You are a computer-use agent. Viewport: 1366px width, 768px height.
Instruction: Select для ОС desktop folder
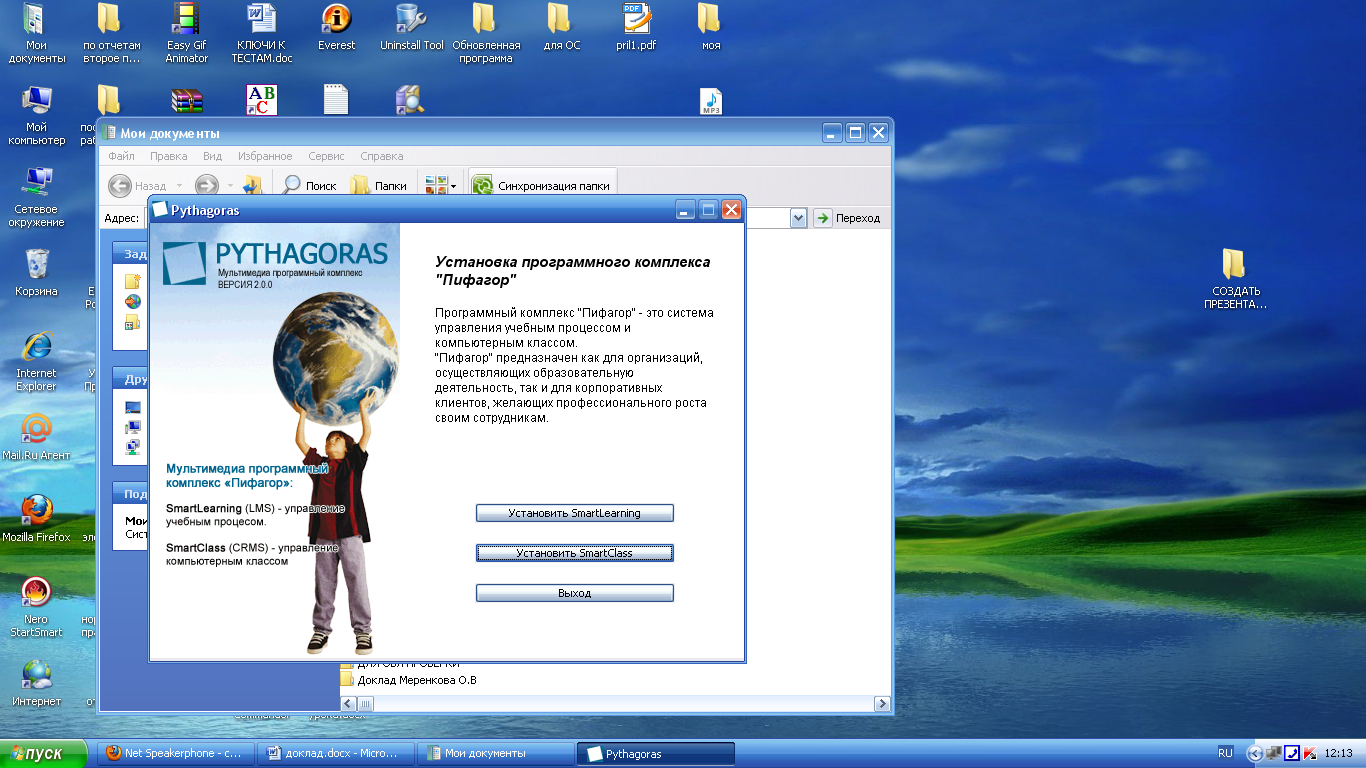(561, 28)
